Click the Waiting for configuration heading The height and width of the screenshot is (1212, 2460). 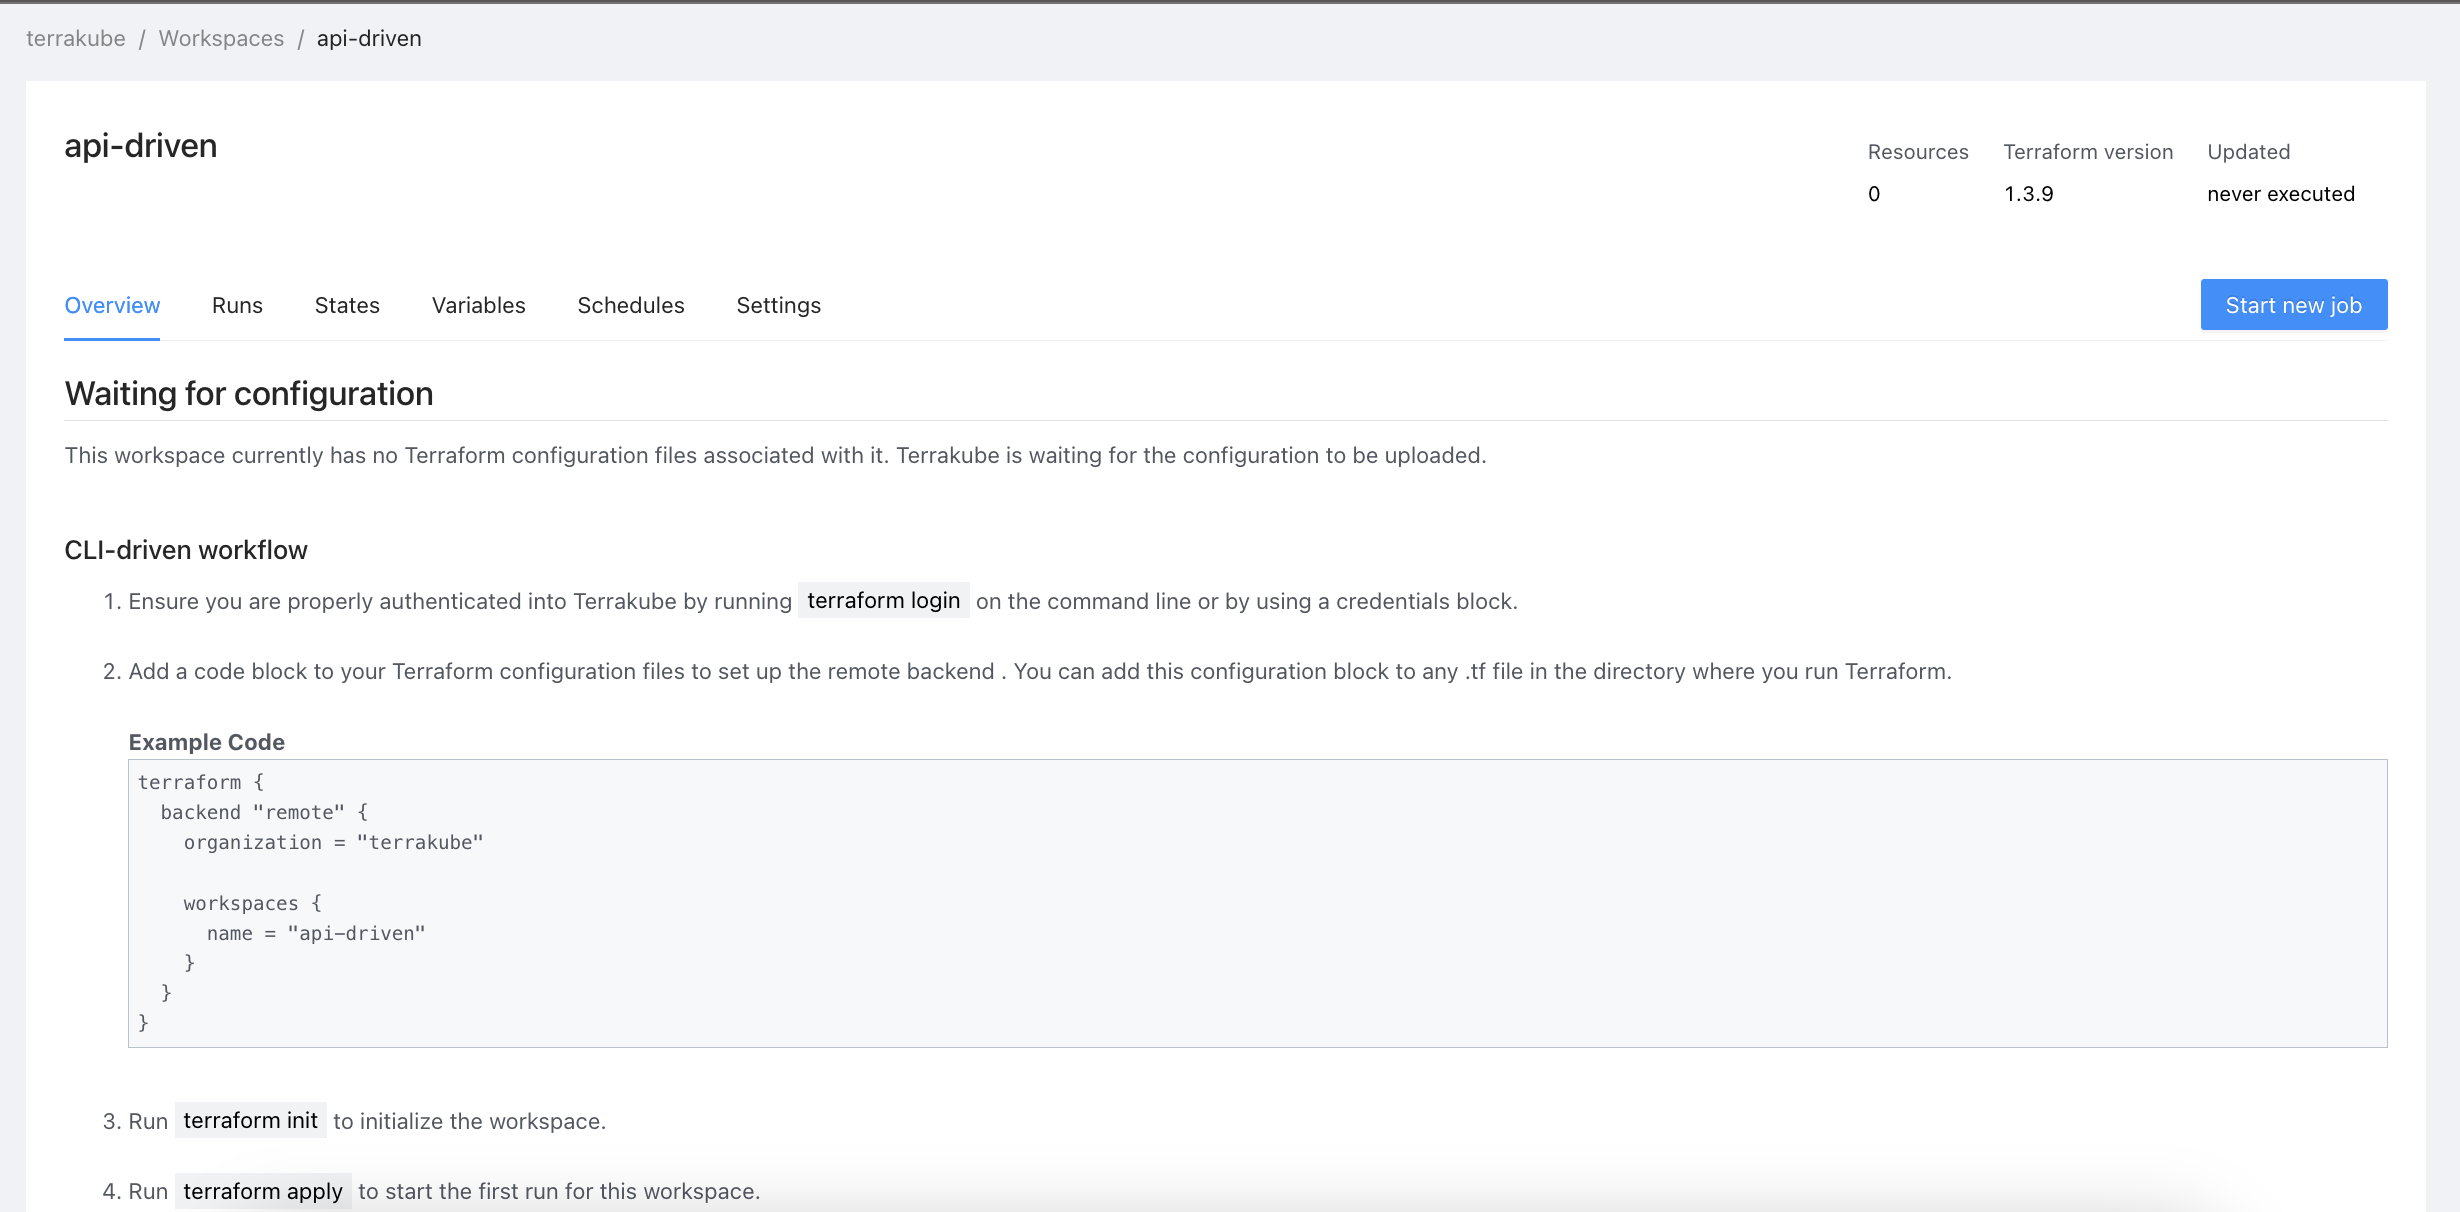(249, 394)
